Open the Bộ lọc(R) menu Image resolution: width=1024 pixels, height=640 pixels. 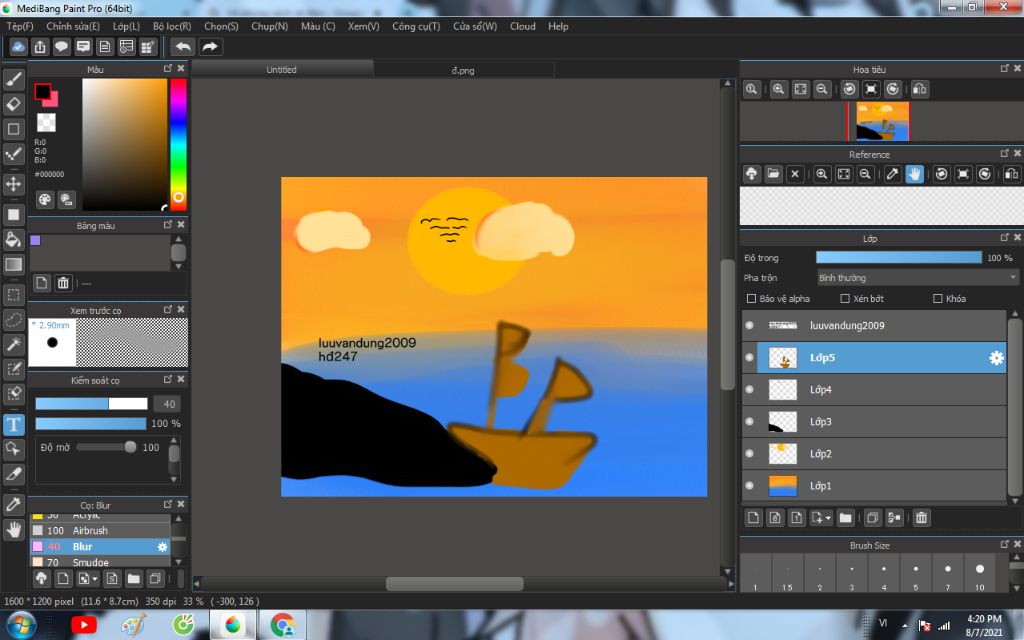pyautogui.click(x=172, y=26)
